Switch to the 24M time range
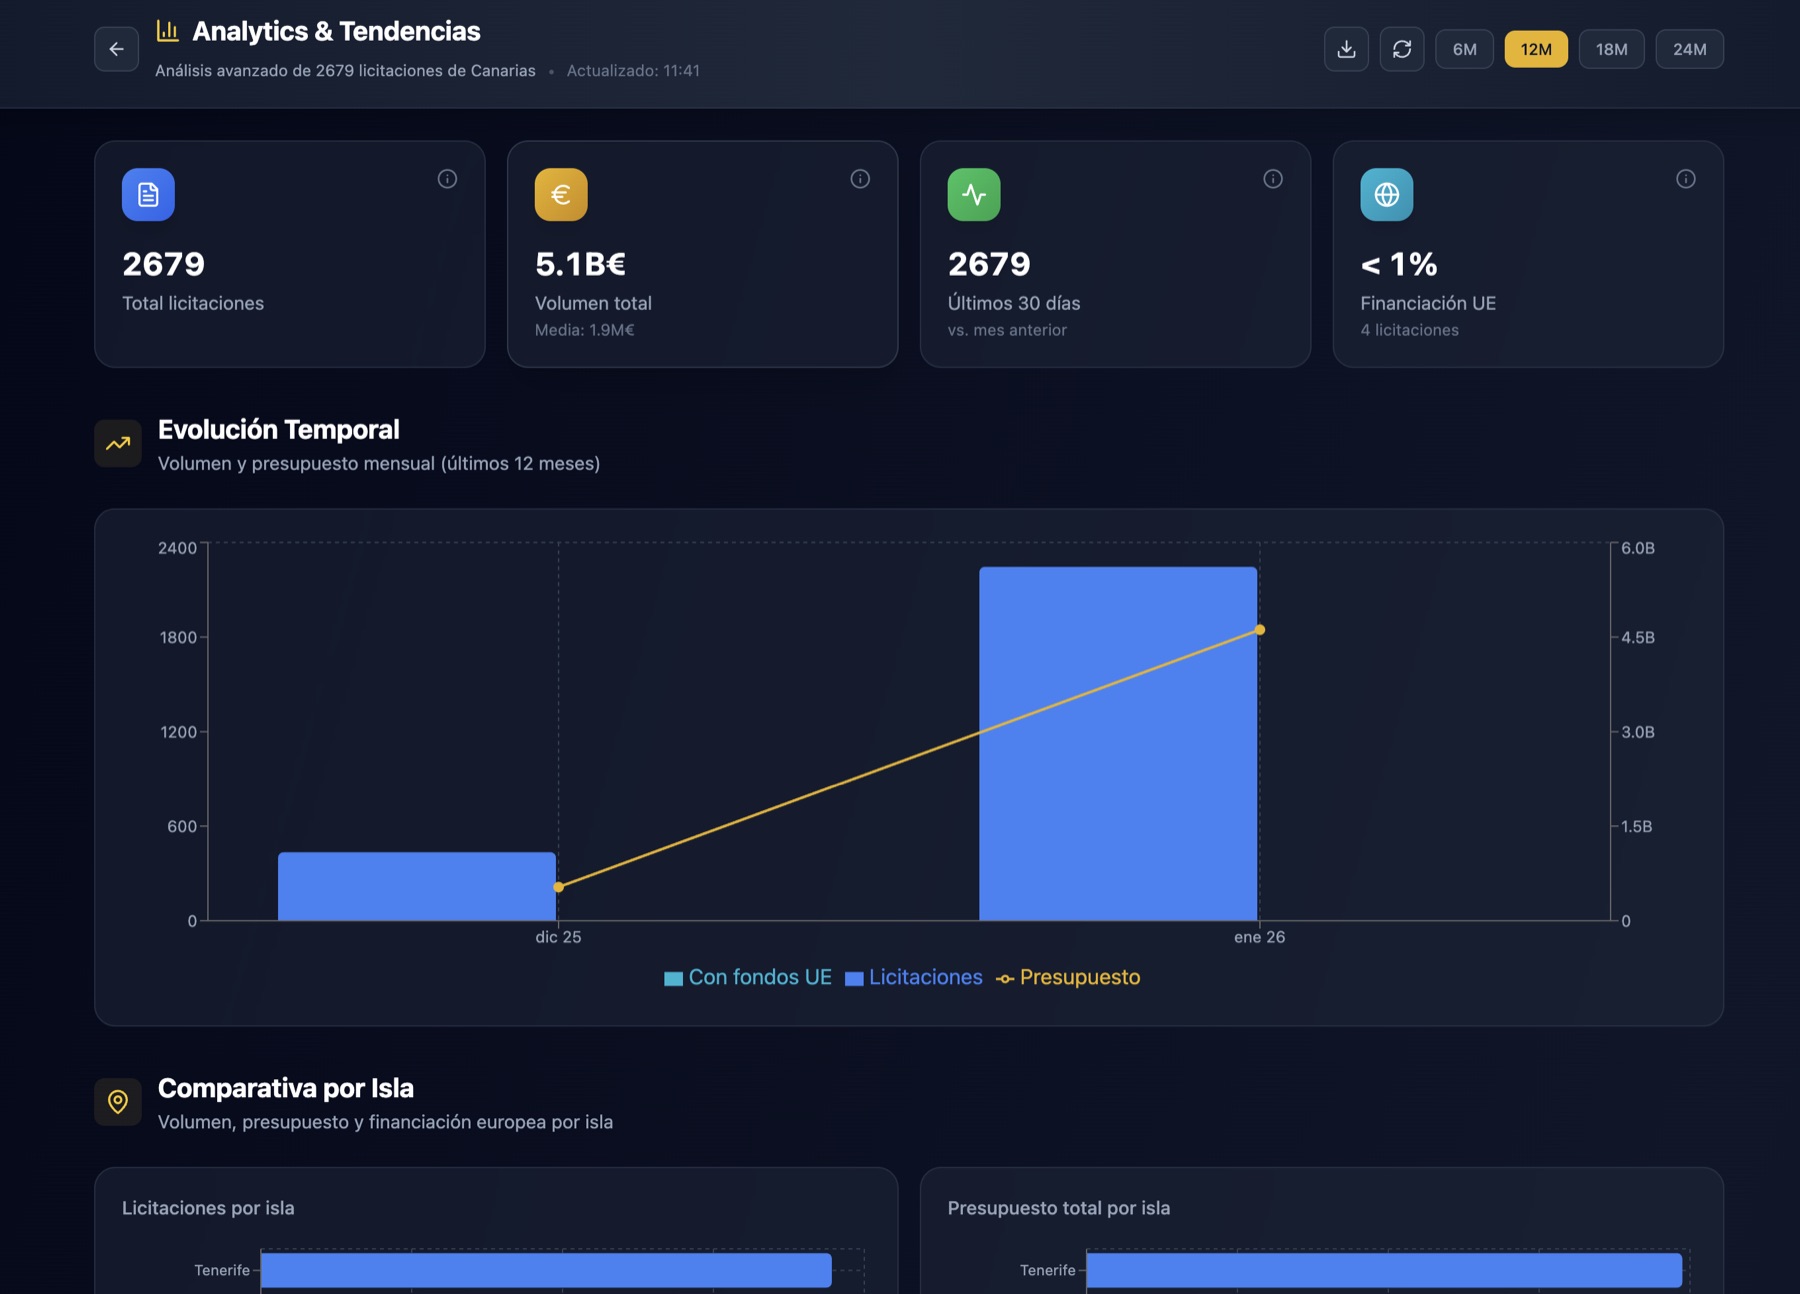Viewport: 1800px width, 1294px height. coord(1689,49)
